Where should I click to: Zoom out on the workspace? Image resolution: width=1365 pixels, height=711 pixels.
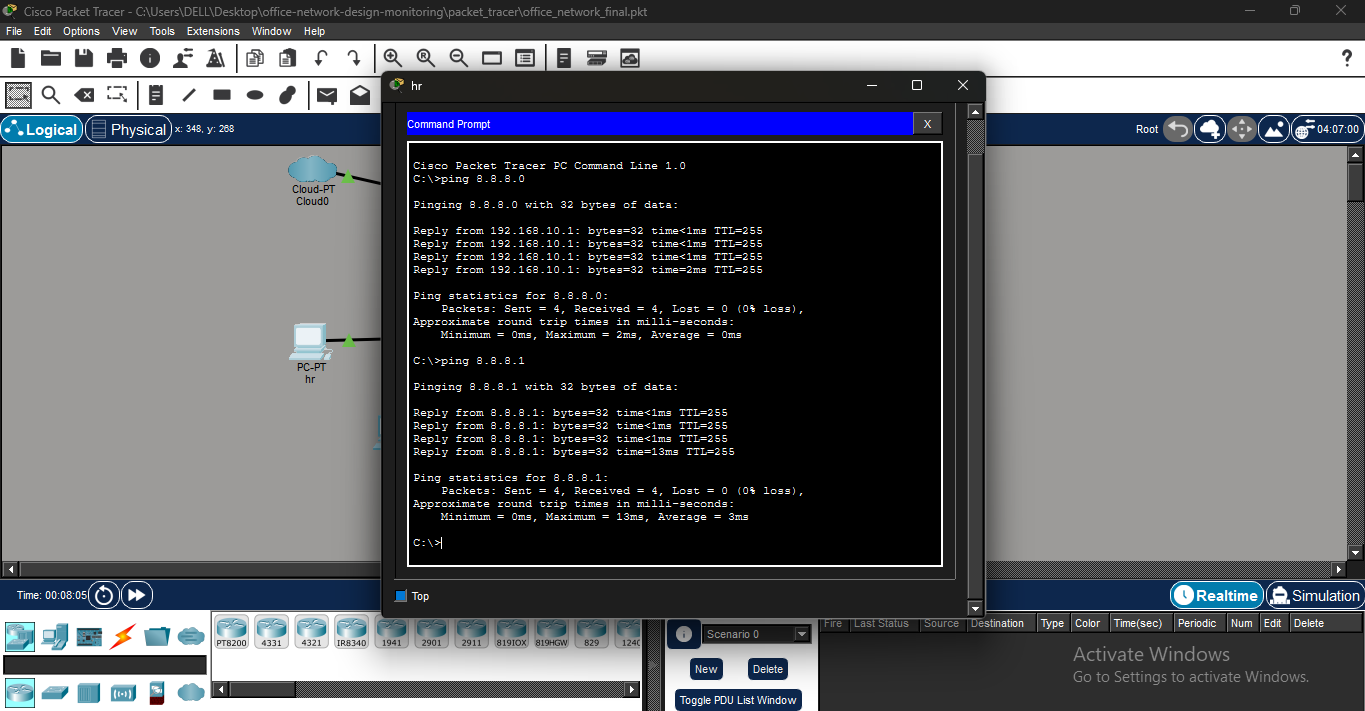pos(459,58)
